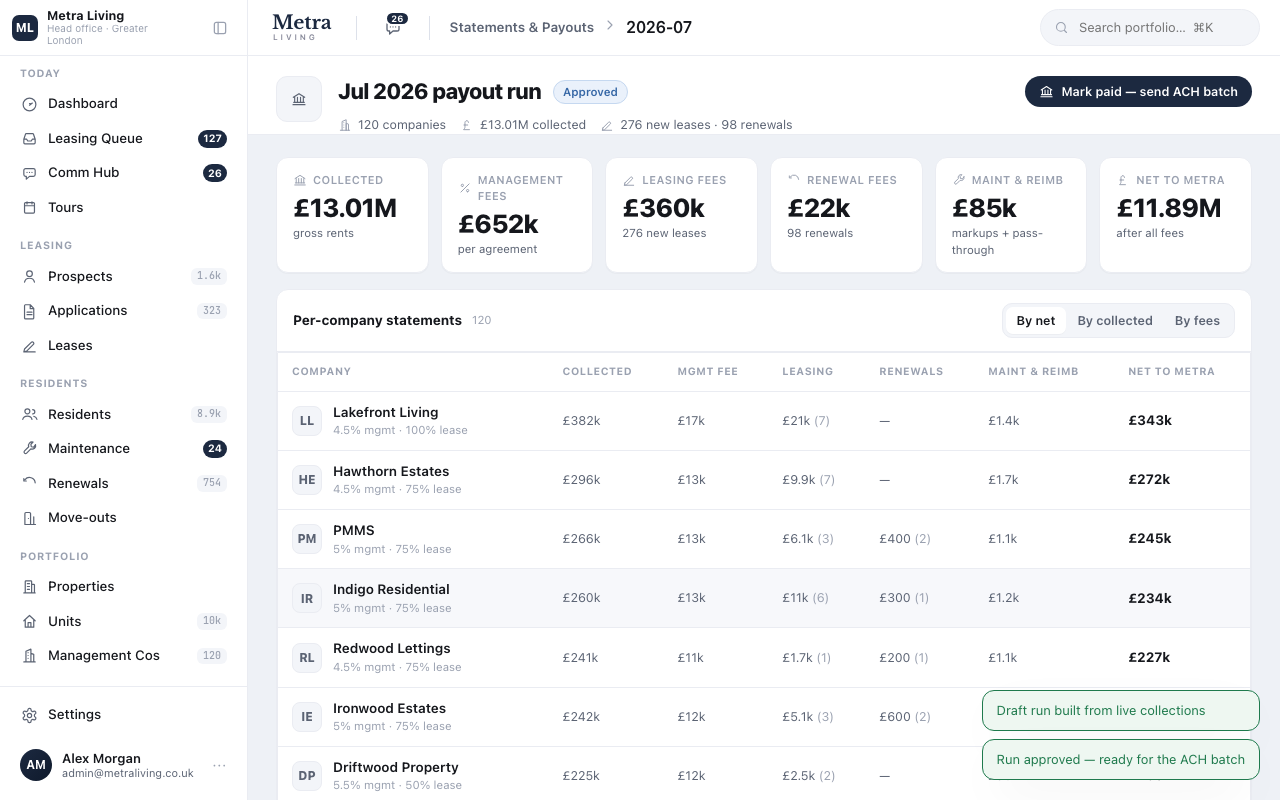Open the Comm Hub sidebar item
The height and width of the screenshot is (800, 1280).
124,173
